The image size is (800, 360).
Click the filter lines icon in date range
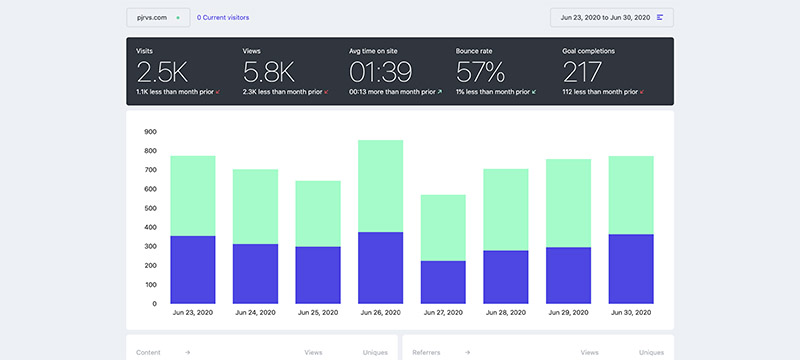(x=660, y=17)
